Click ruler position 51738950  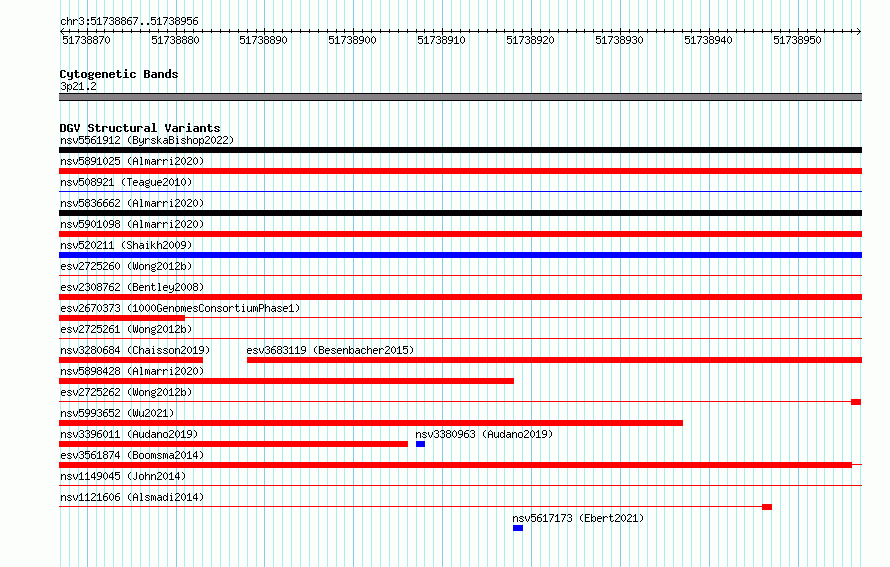pos(797,40)
